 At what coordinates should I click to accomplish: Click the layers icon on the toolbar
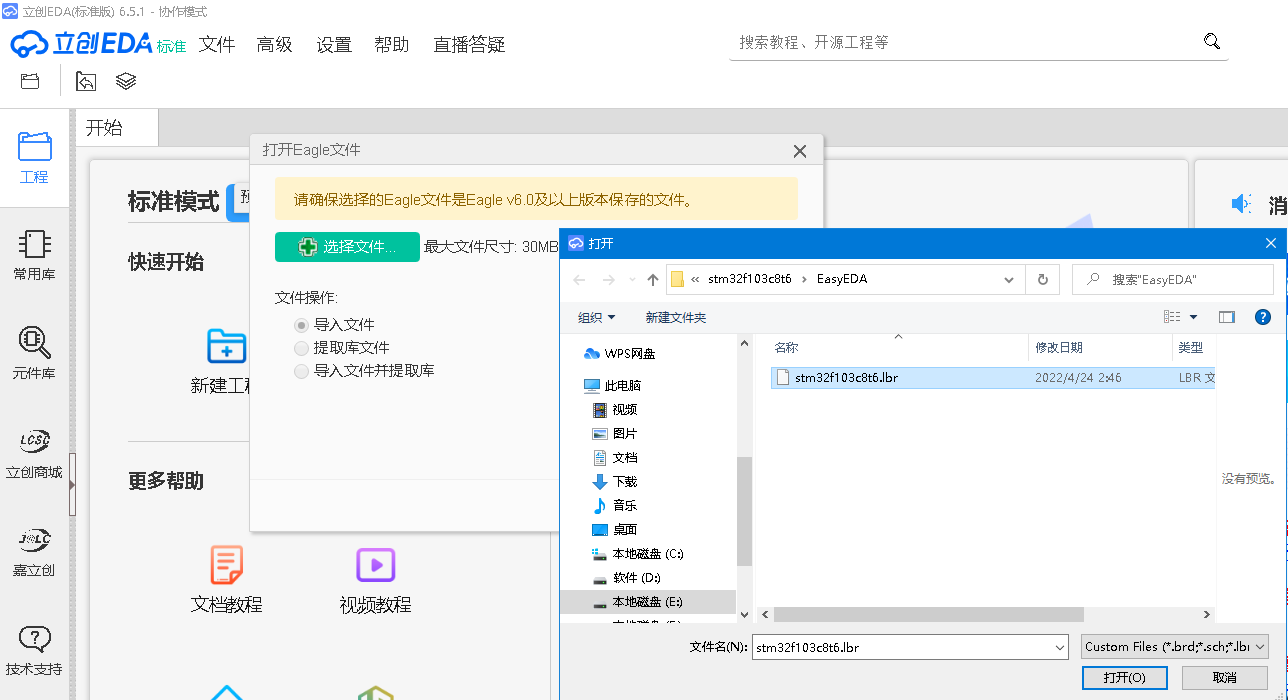pyautogui.click(x=125, y=81)
